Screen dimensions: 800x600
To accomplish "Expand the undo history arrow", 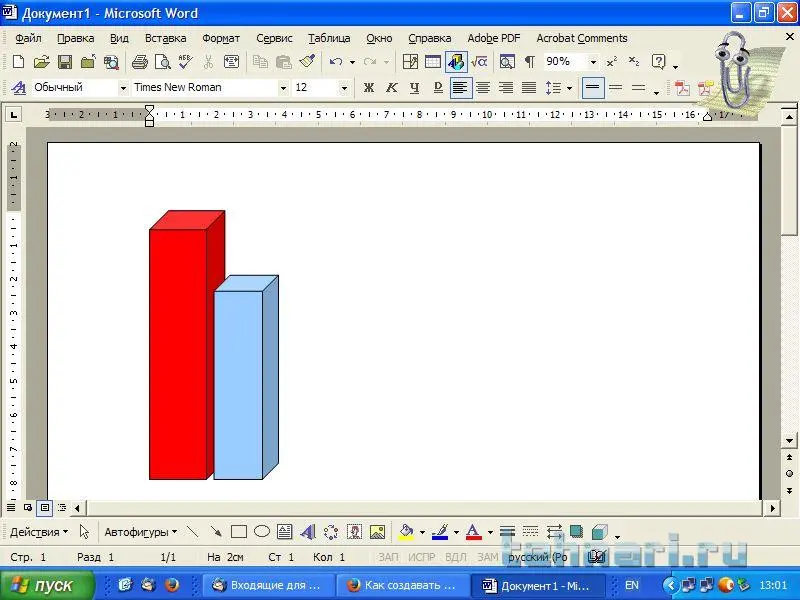I will coord(352,62).
